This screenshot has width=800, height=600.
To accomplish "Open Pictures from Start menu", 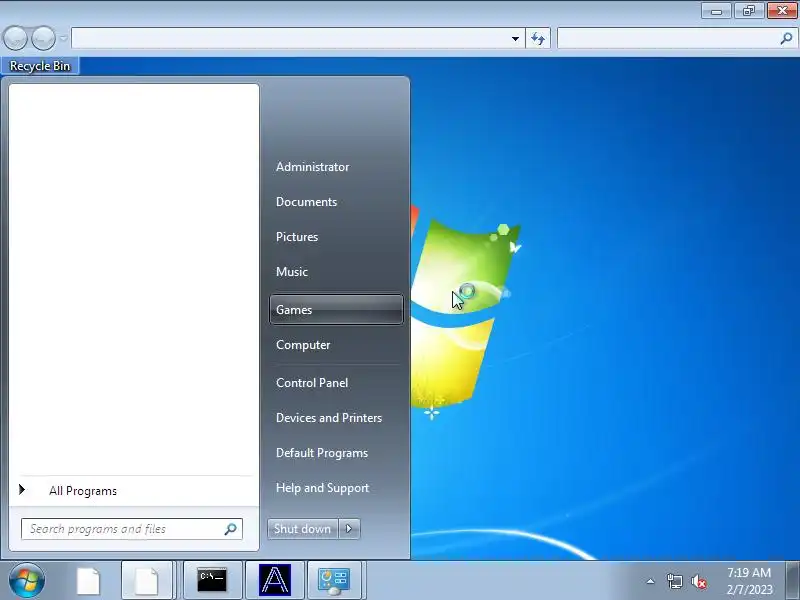I will click(297, 237).
